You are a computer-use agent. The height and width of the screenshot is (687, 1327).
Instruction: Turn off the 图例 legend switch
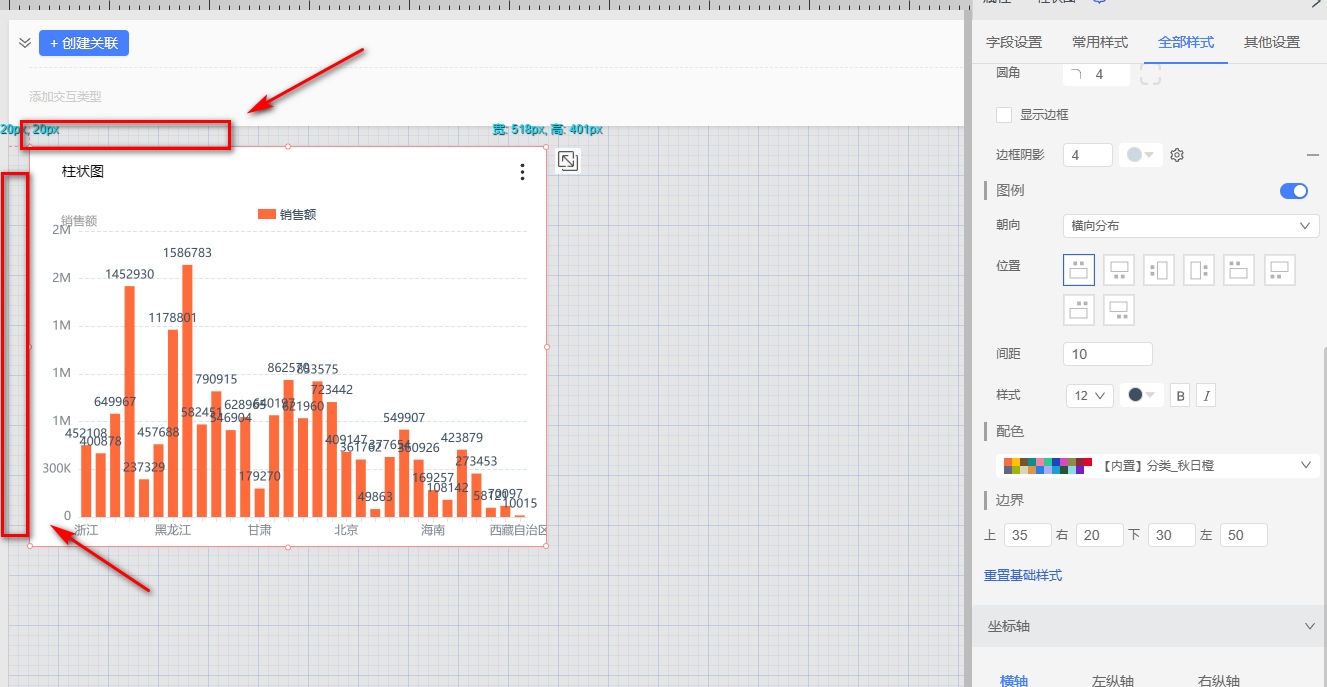click(x=1293, y=191)
